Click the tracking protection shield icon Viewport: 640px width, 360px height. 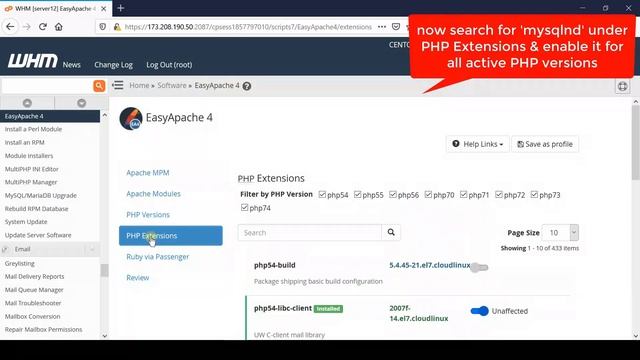click(x=102, y=27)
